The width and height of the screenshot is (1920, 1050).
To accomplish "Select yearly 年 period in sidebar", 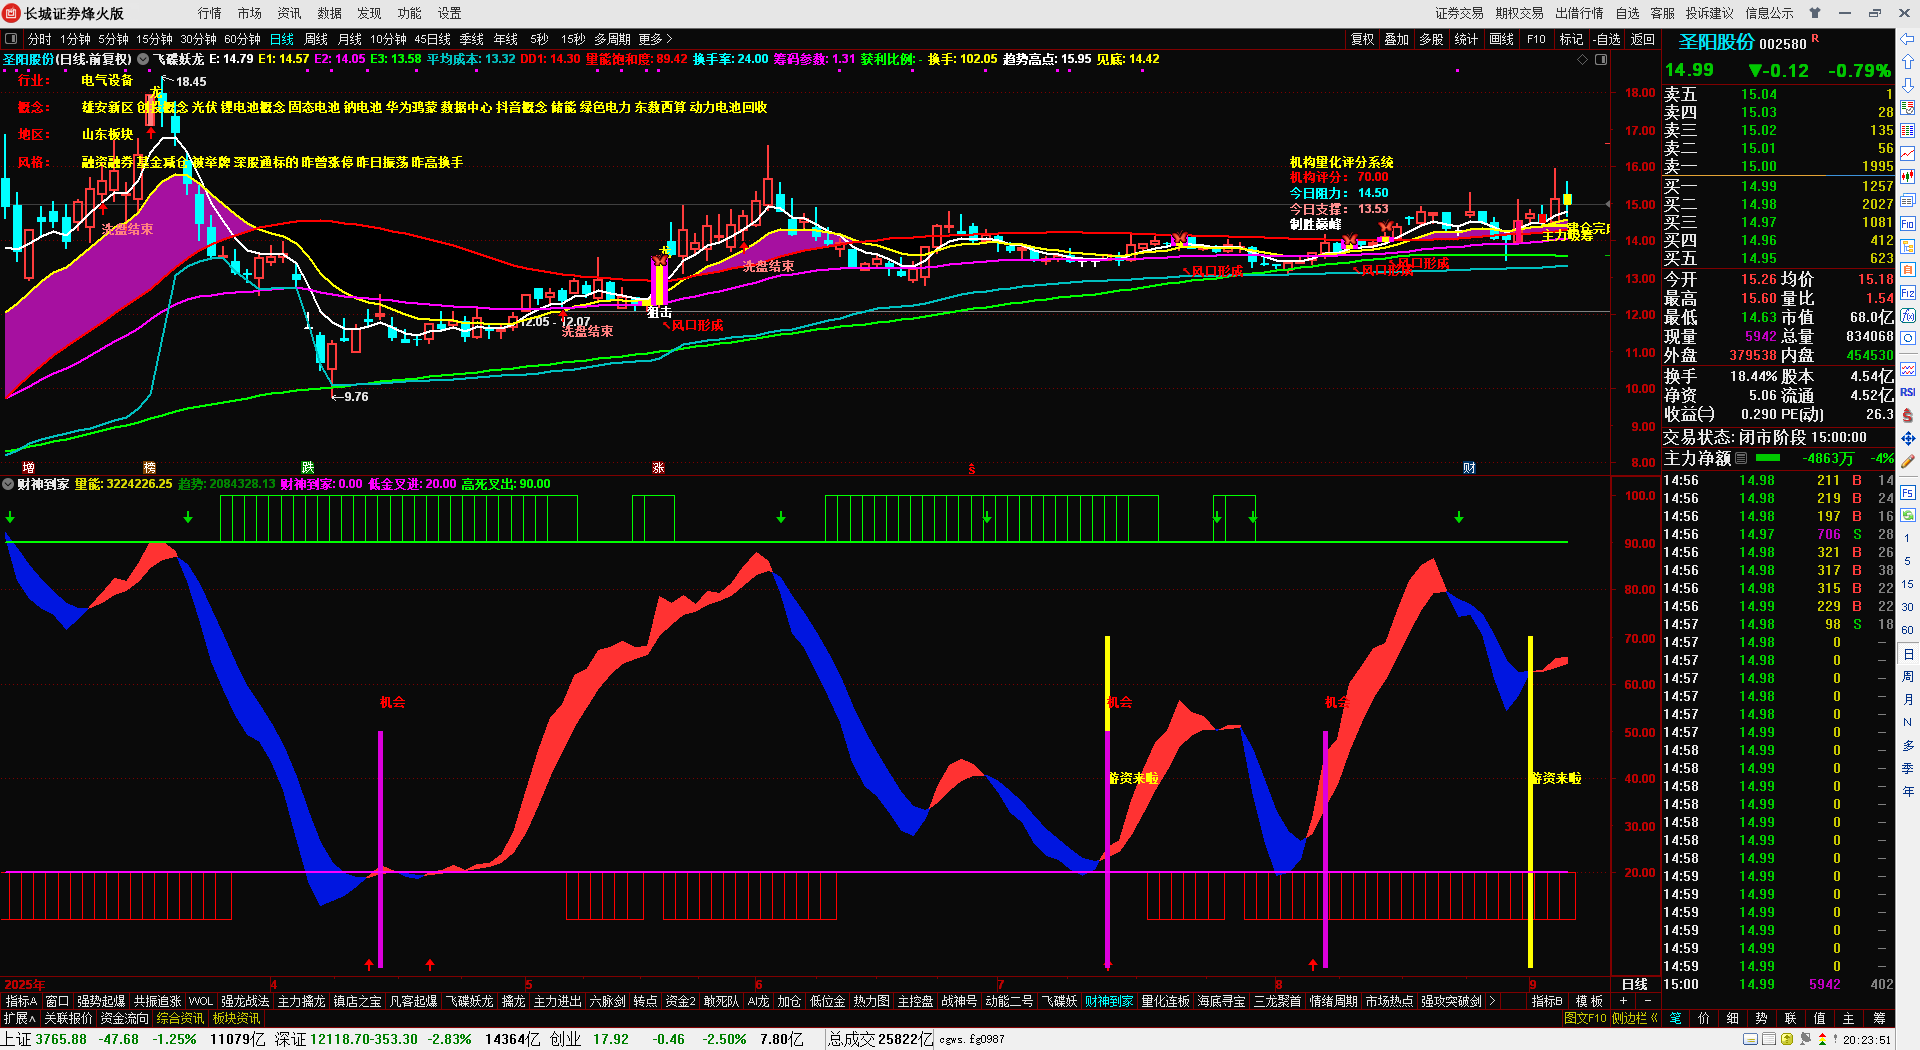I will click(1907, 792).
